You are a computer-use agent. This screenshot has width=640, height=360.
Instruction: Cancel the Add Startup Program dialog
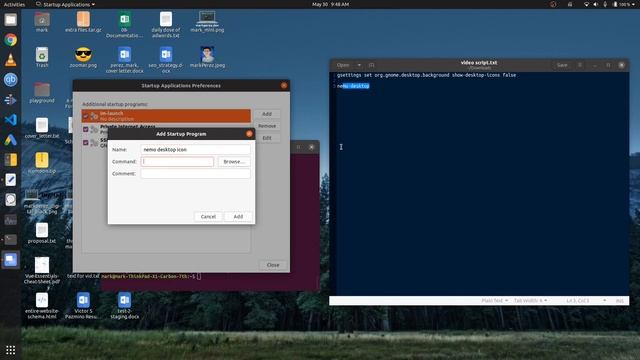pyautogui.click(x=208, y=217)
